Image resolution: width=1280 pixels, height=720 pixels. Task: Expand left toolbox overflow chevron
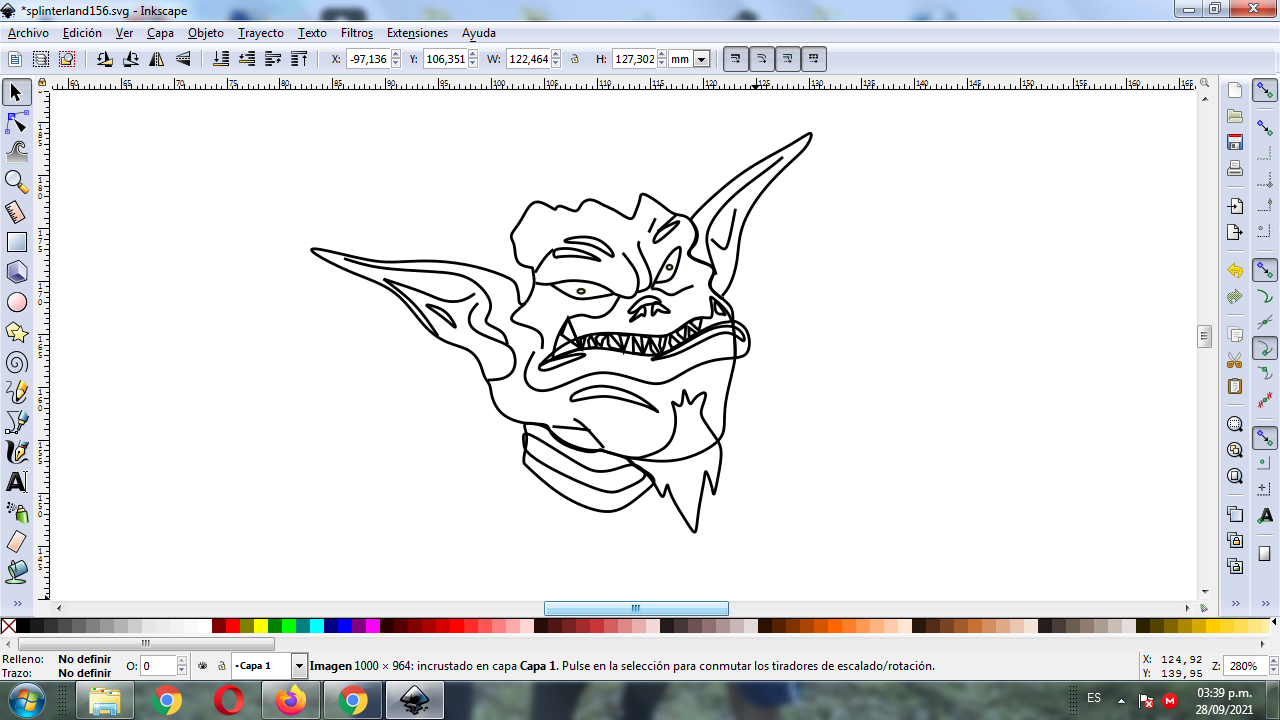[16, 604]
